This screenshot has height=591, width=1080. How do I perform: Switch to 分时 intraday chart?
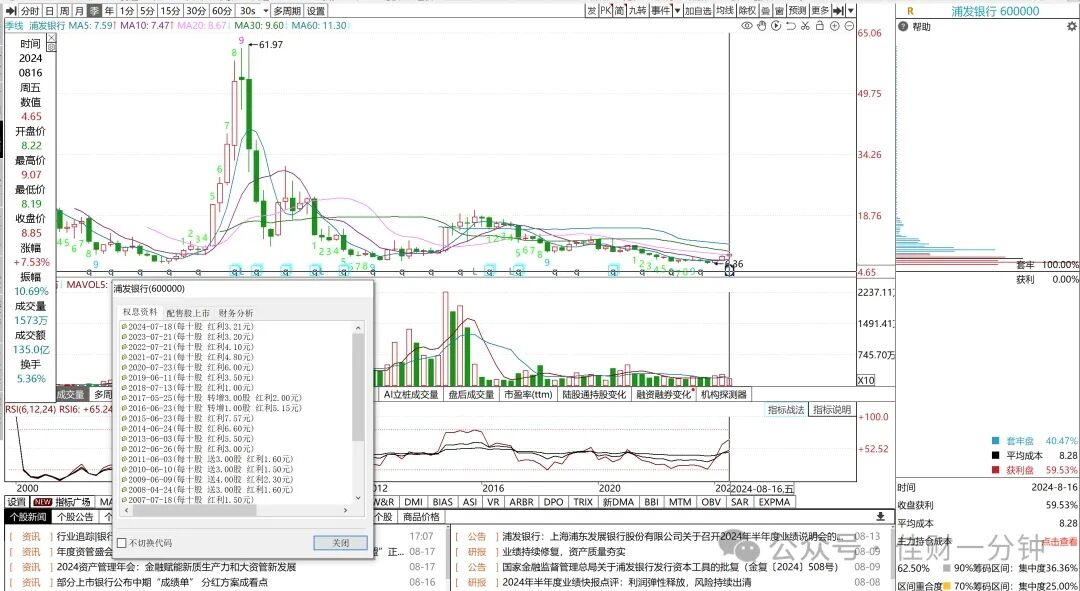[x=30, y=11]
